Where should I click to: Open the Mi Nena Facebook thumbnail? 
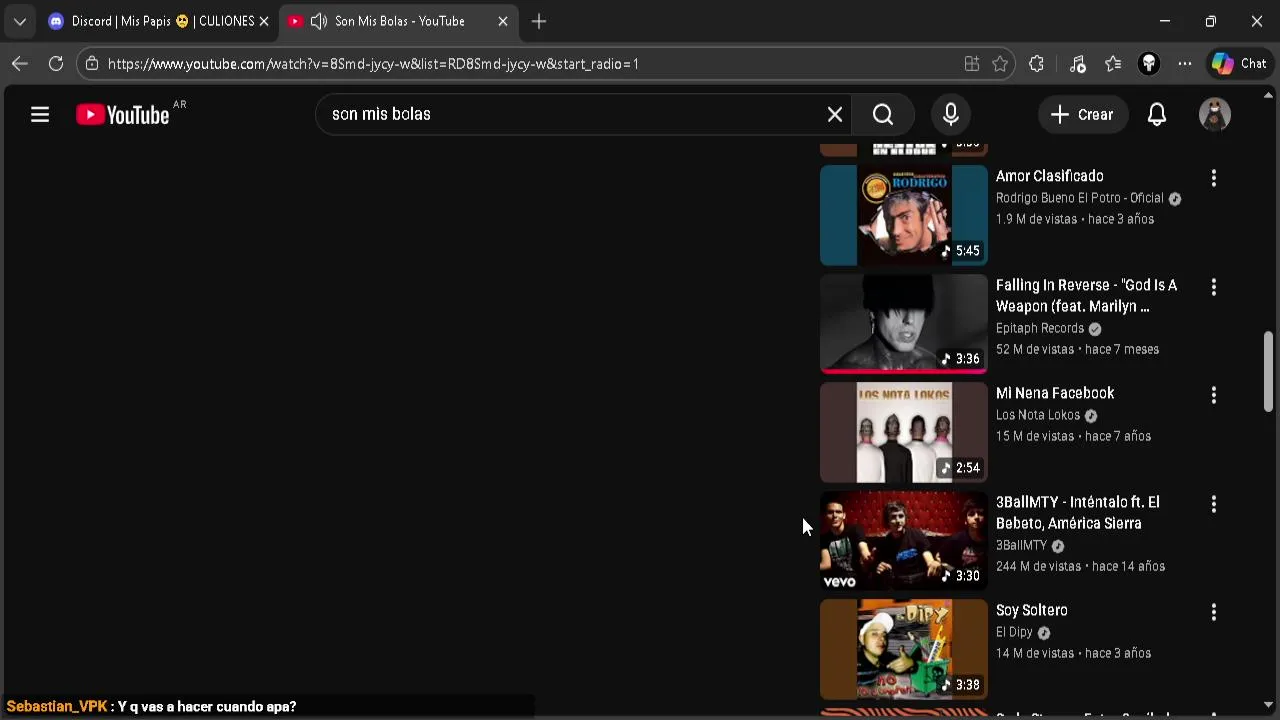click(x=904, y=432)
